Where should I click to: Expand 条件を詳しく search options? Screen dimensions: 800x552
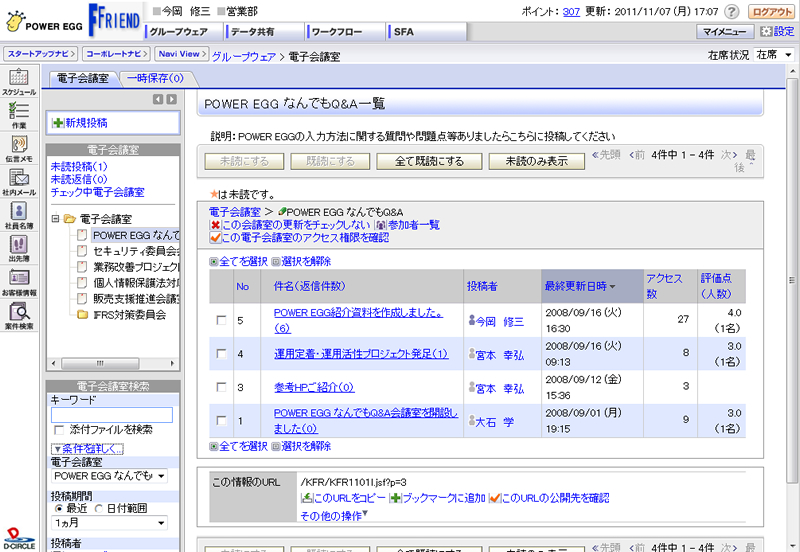87,449
